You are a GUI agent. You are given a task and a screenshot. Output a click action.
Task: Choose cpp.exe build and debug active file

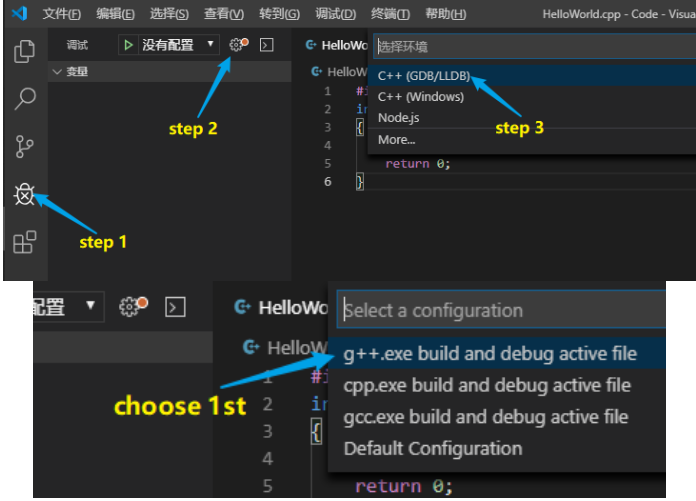pos(497,385)
